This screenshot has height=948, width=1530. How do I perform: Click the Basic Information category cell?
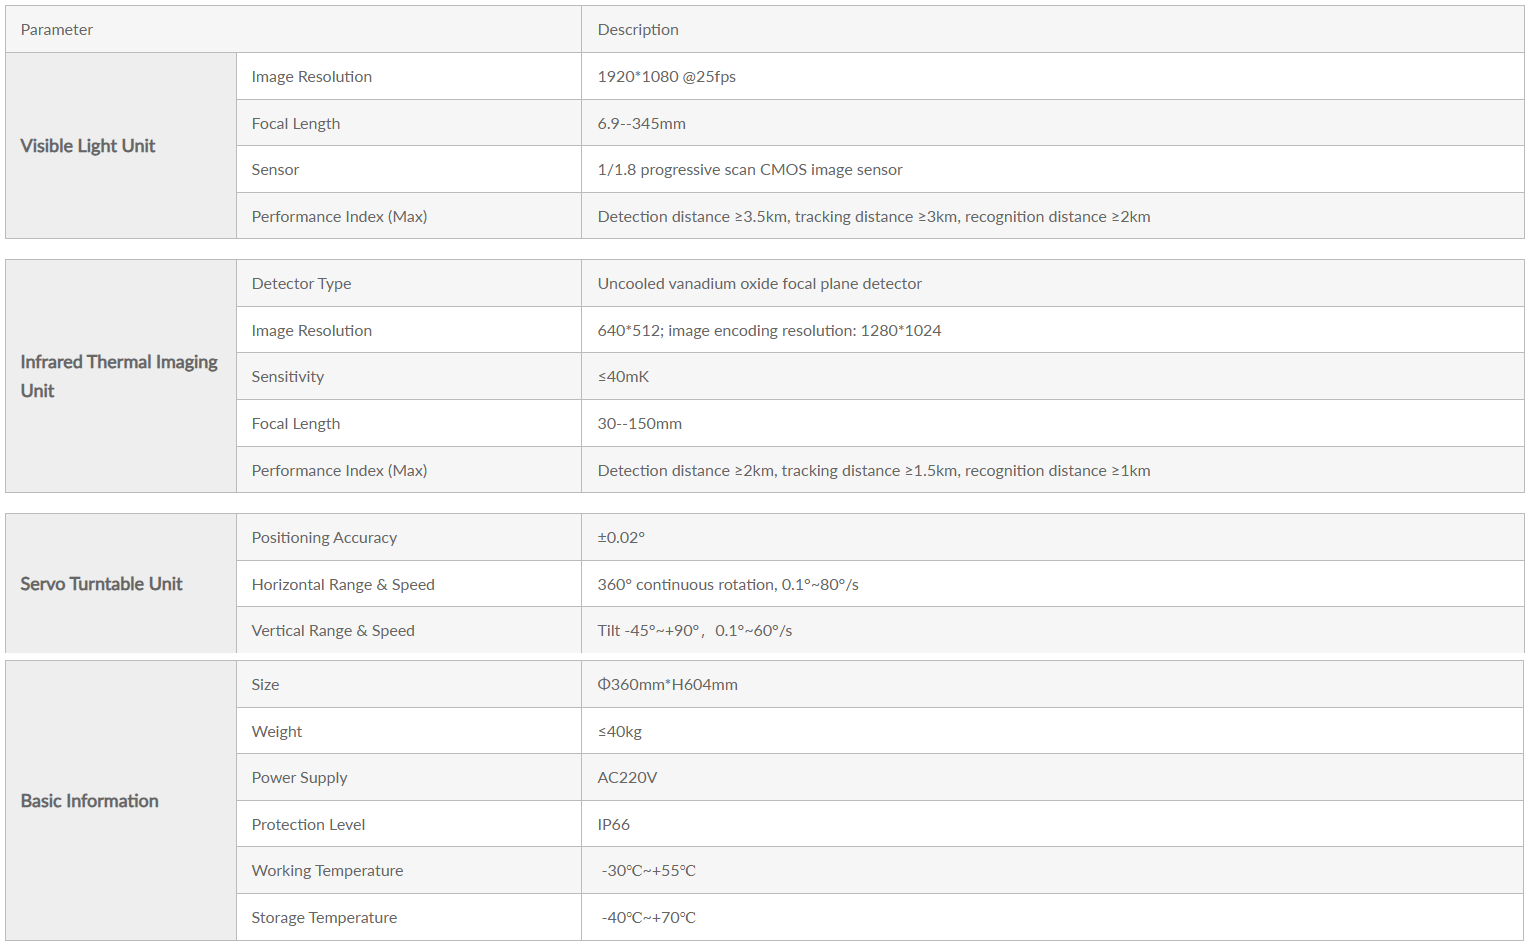tap(121, 801)
